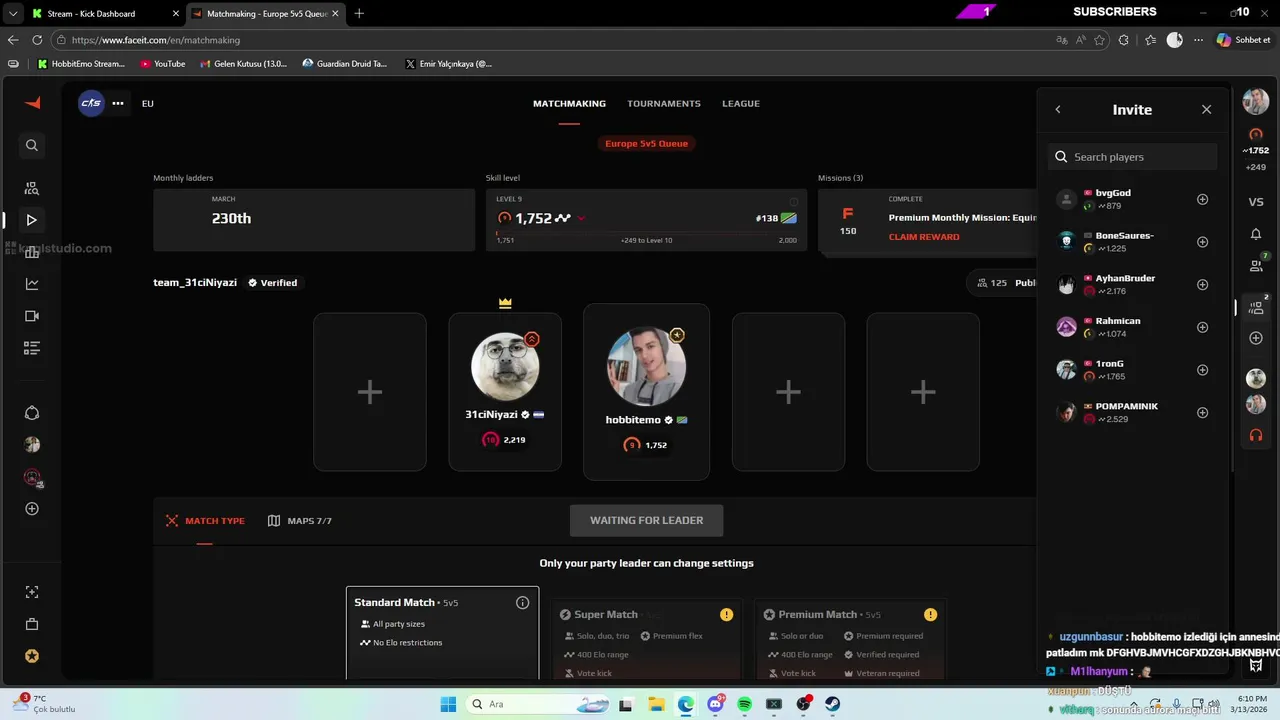Open the monthly ladder 230th card
This screenshot has height=720, width=1280.
(314, 219)
